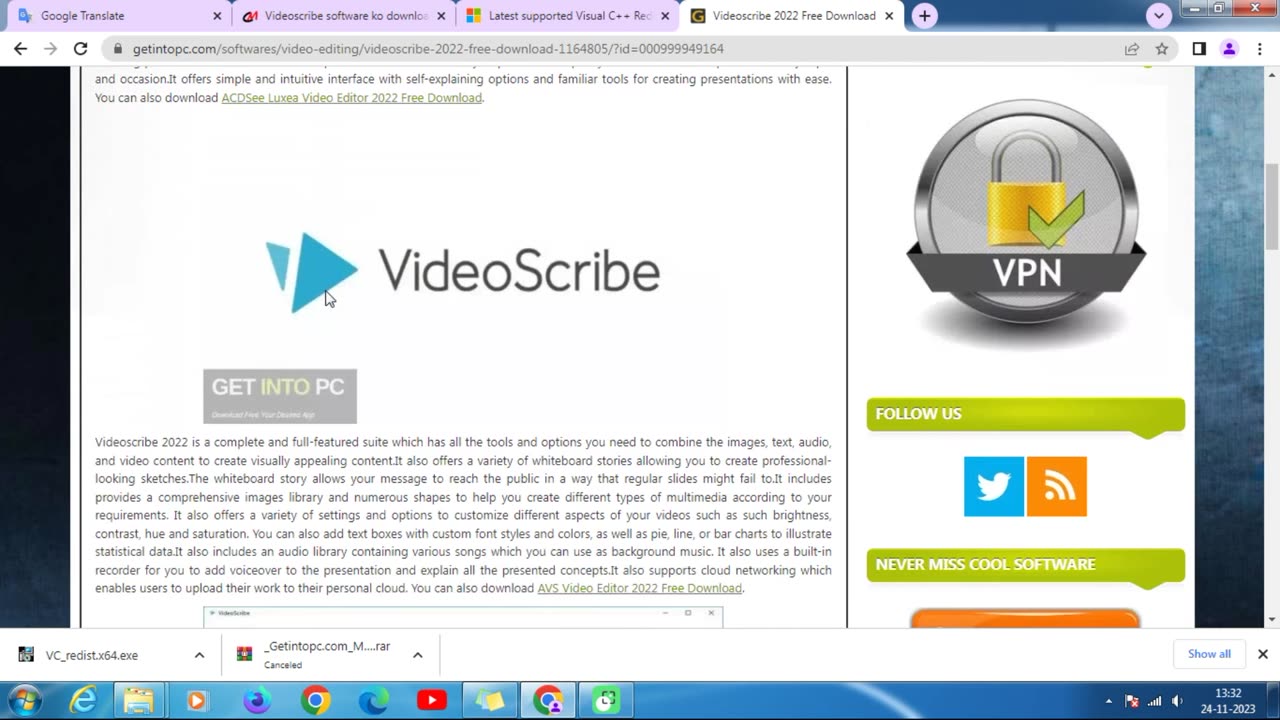View site information lock icon
1280x720 pixels.
[x=118, y=48]
